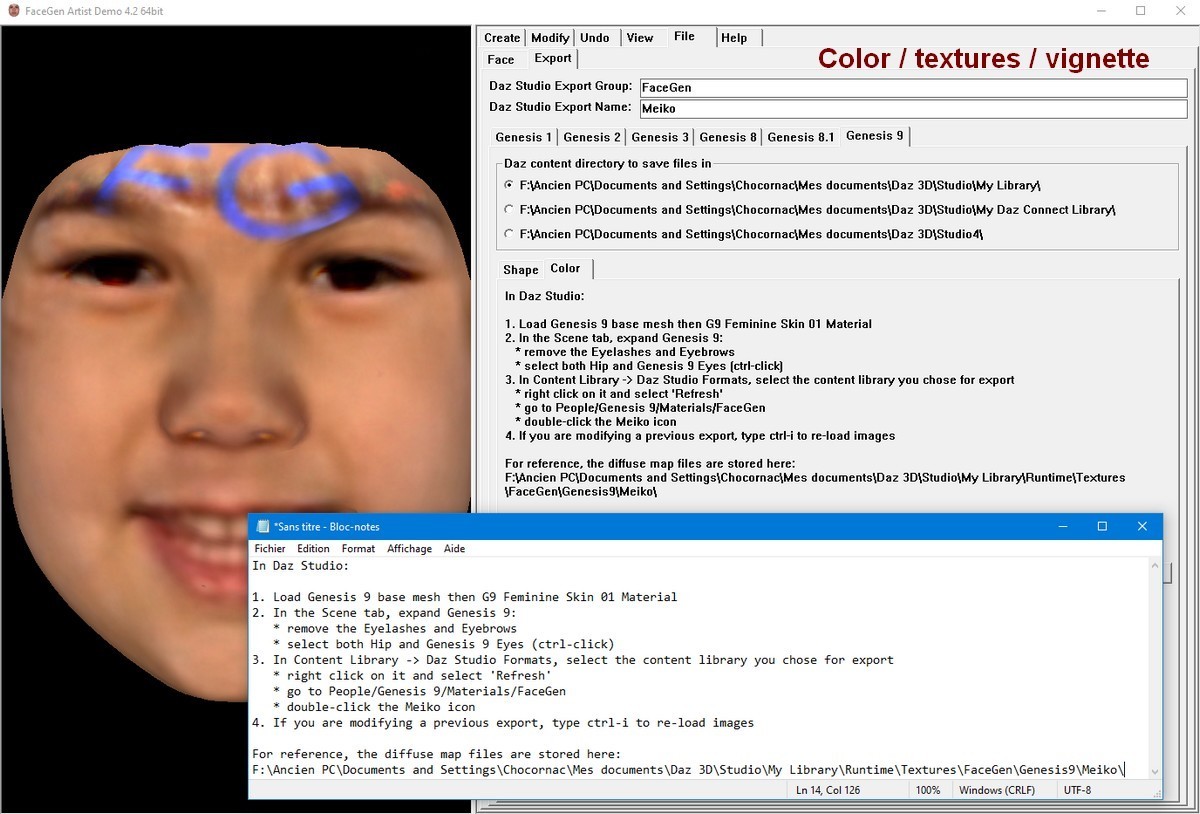
Task: Click 'double-click the Meiko icon' line in Bloc-notes
Action: pos(374,707)
